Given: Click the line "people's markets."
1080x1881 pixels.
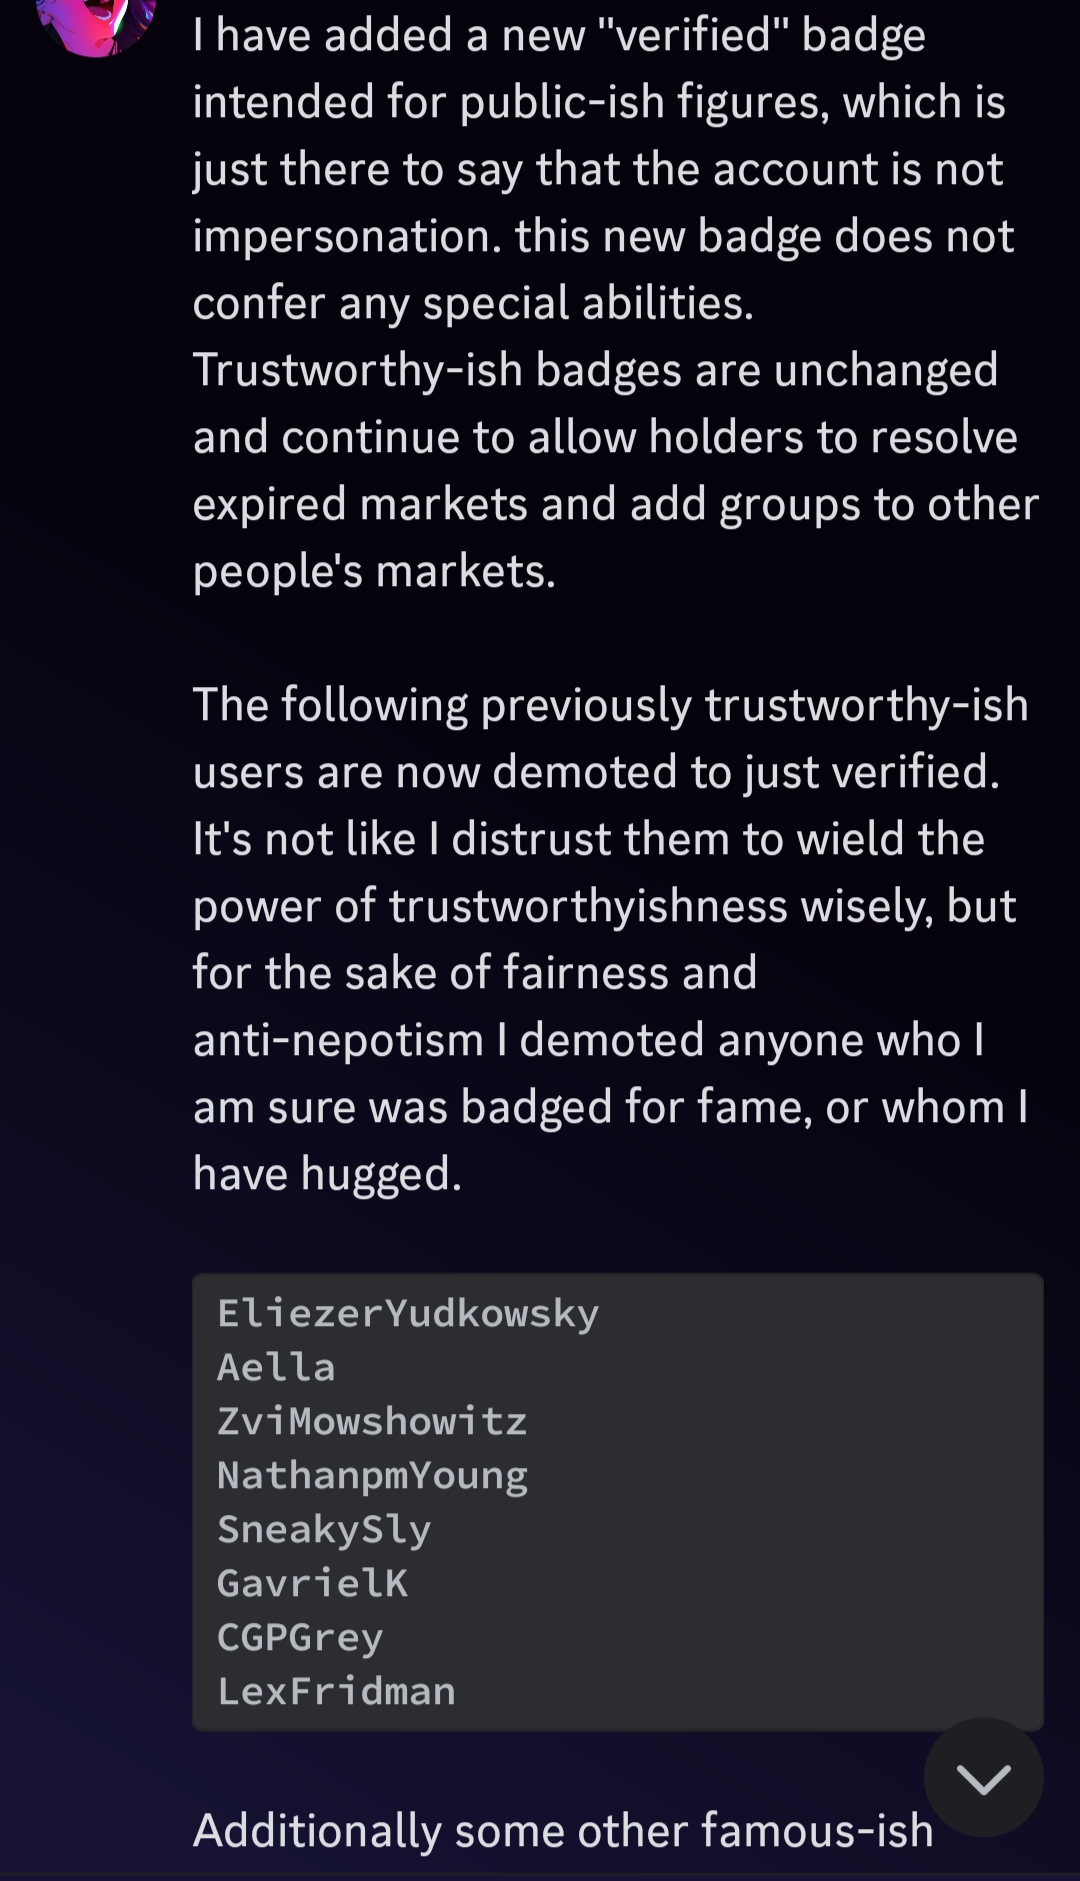Looking at the screenshot, I should pyautogui.click(x=374, y=571).
